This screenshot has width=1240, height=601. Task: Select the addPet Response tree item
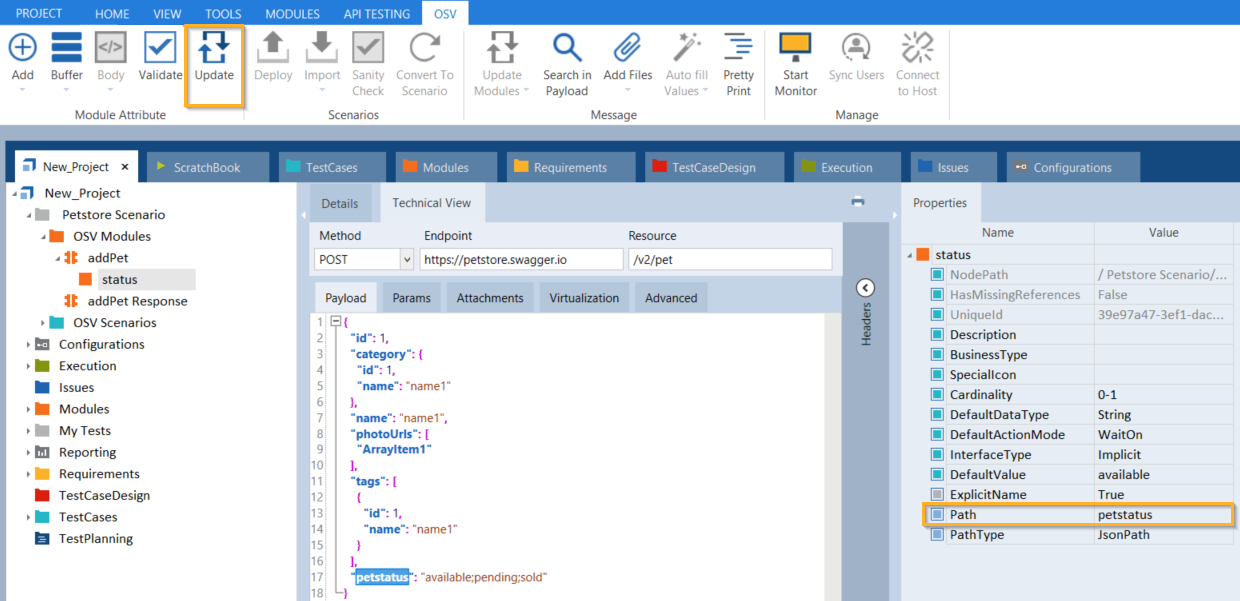(x=137, y=301)
